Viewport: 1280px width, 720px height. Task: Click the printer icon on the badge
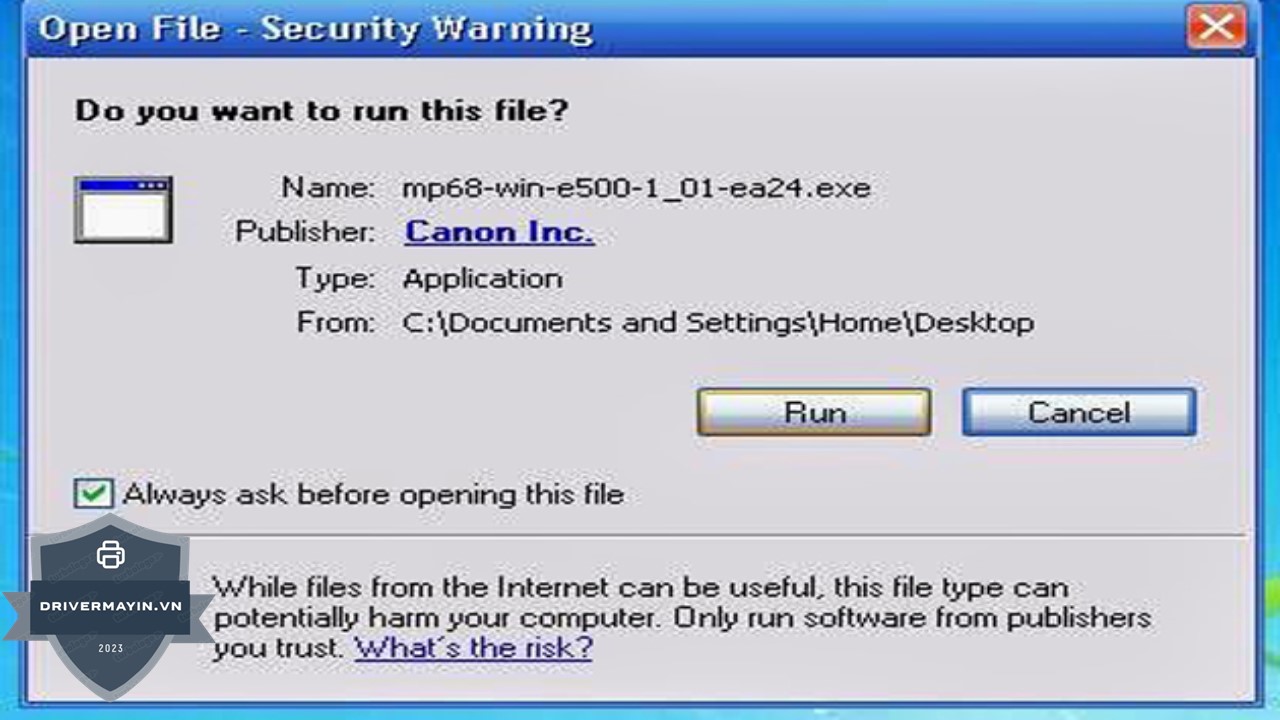point(111,555)
